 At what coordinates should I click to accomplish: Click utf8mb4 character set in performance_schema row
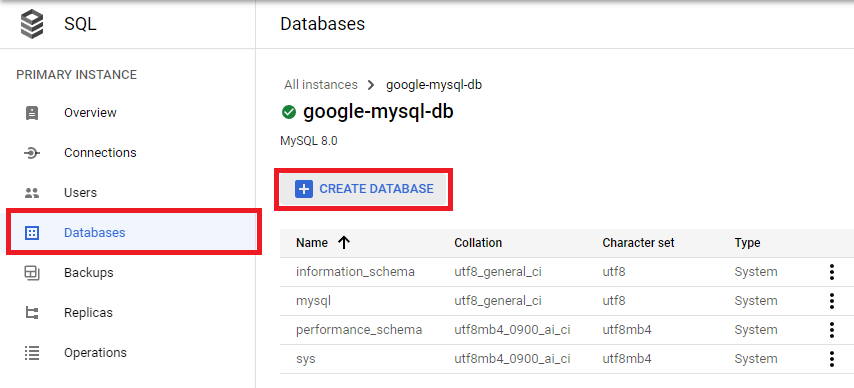click(627, 330)
